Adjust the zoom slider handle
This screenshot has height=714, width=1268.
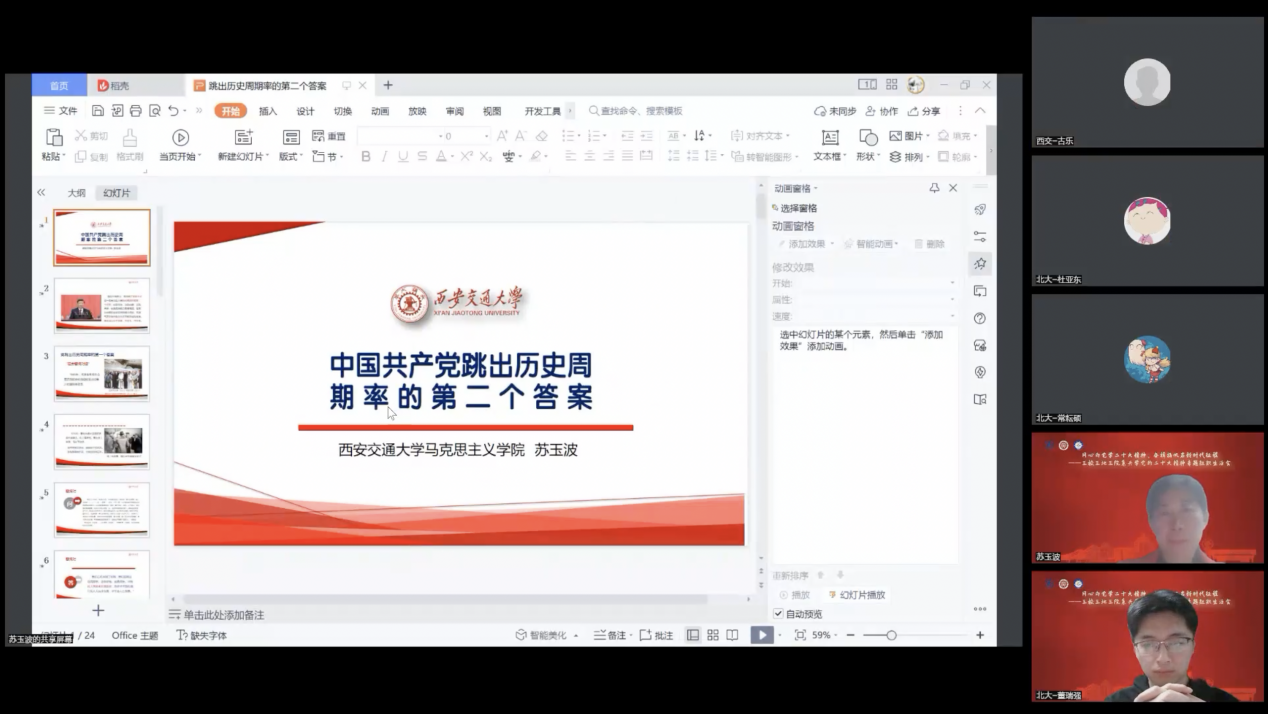tap(891, 635)
